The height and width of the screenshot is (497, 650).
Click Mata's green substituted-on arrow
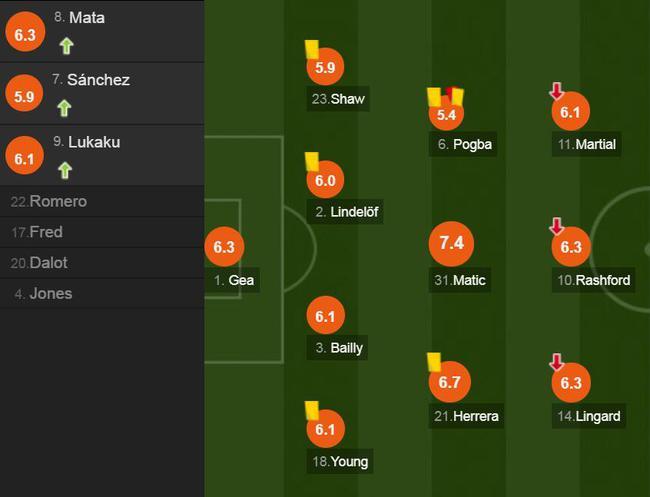coord(66,46)
